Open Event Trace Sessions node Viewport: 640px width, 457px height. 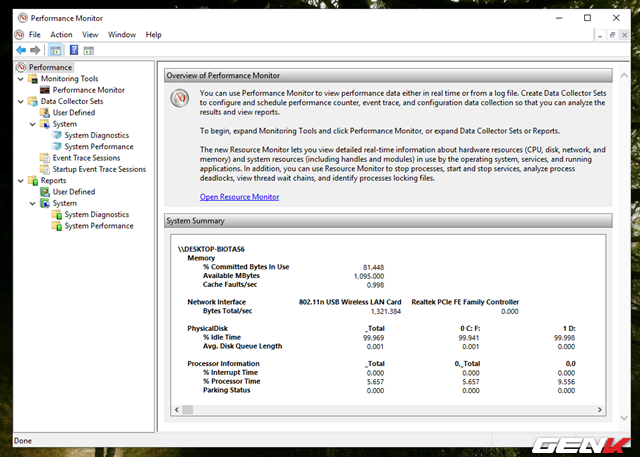click(86, 158)
